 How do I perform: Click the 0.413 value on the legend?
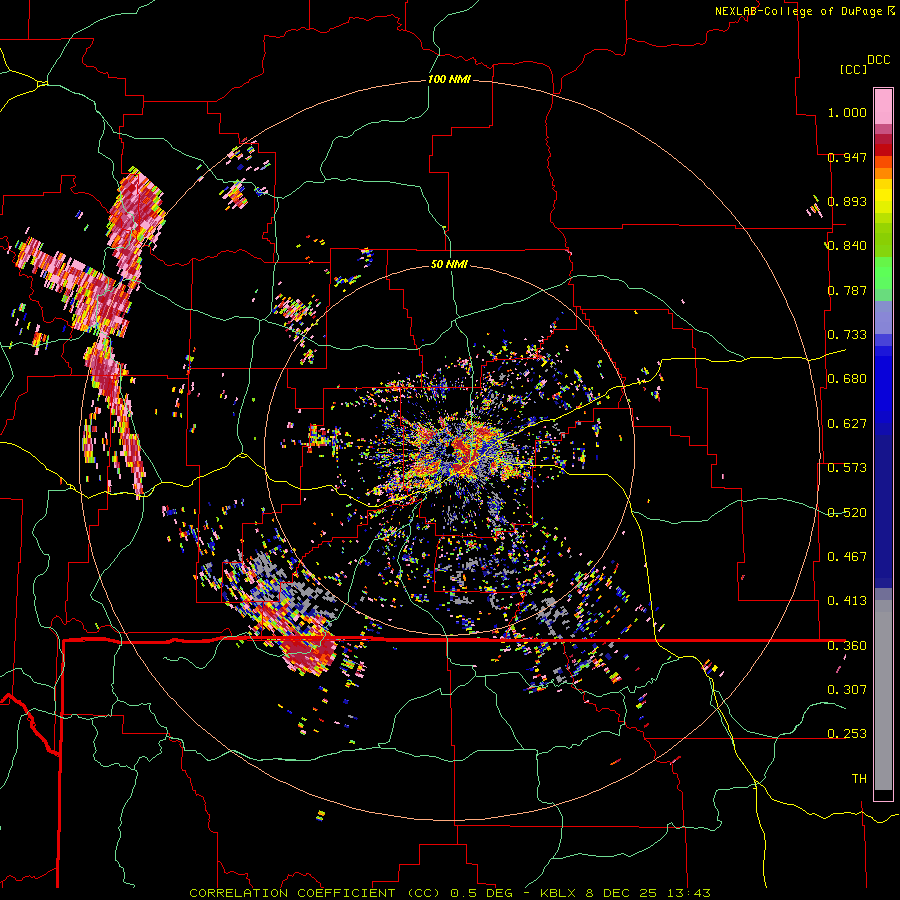click(x=847, y=601)
